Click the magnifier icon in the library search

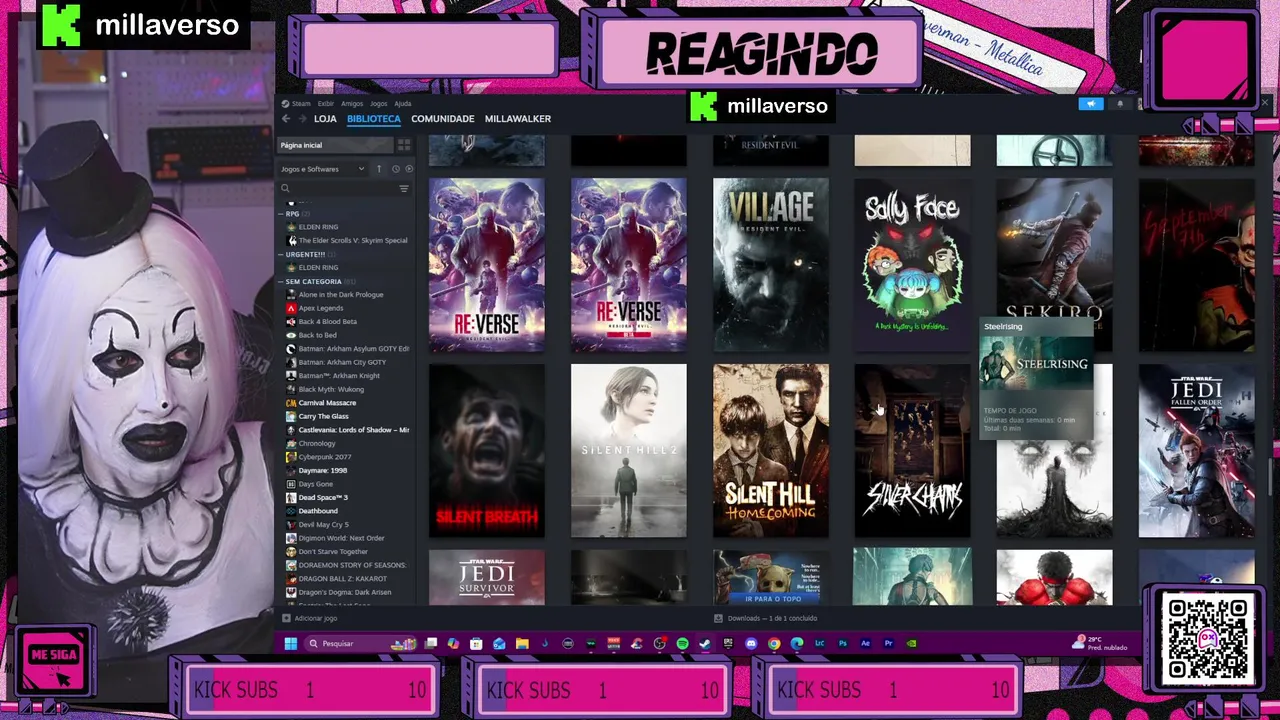(x=285, y=188)
